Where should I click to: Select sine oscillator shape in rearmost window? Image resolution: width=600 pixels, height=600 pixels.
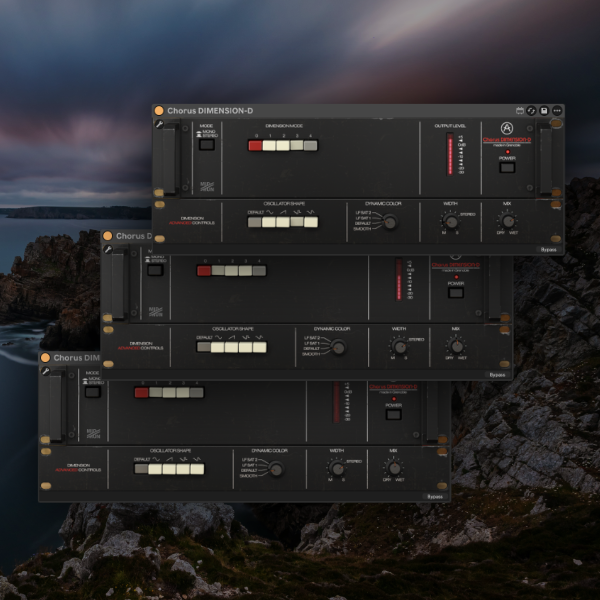(155, 469)
